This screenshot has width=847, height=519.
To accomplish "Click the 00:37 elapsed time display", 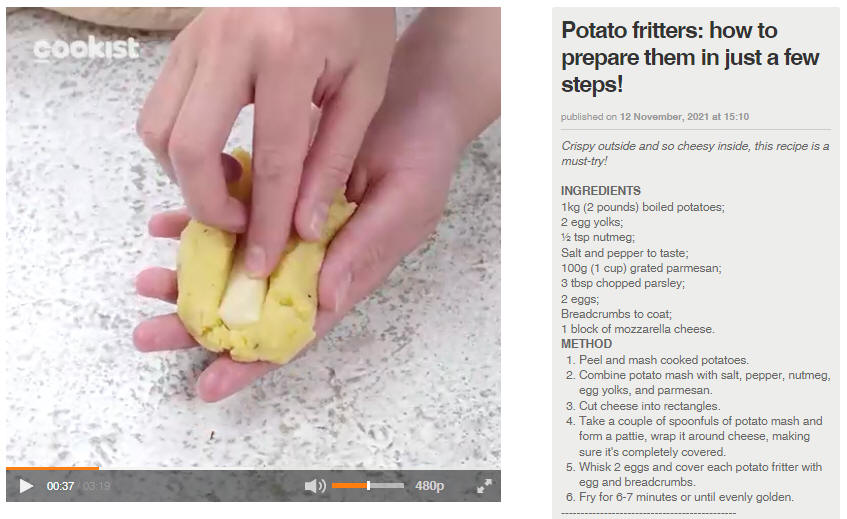I will 60,486.
